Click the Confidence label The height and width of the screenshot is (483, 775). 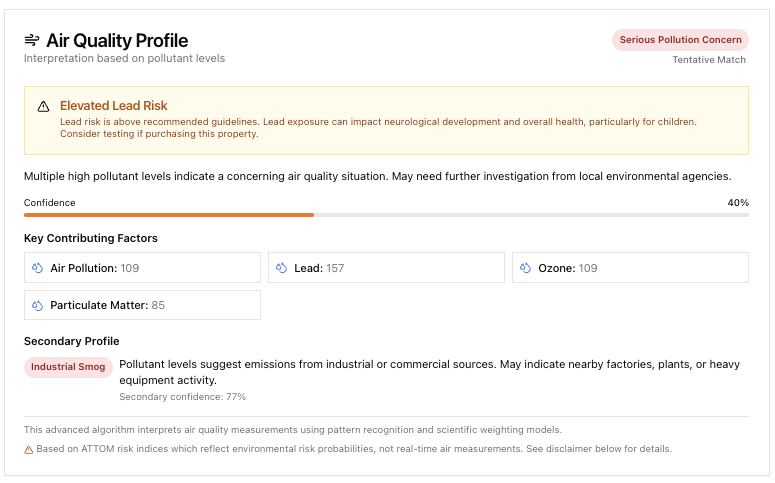pyautogui.click(x=49, y=203)
